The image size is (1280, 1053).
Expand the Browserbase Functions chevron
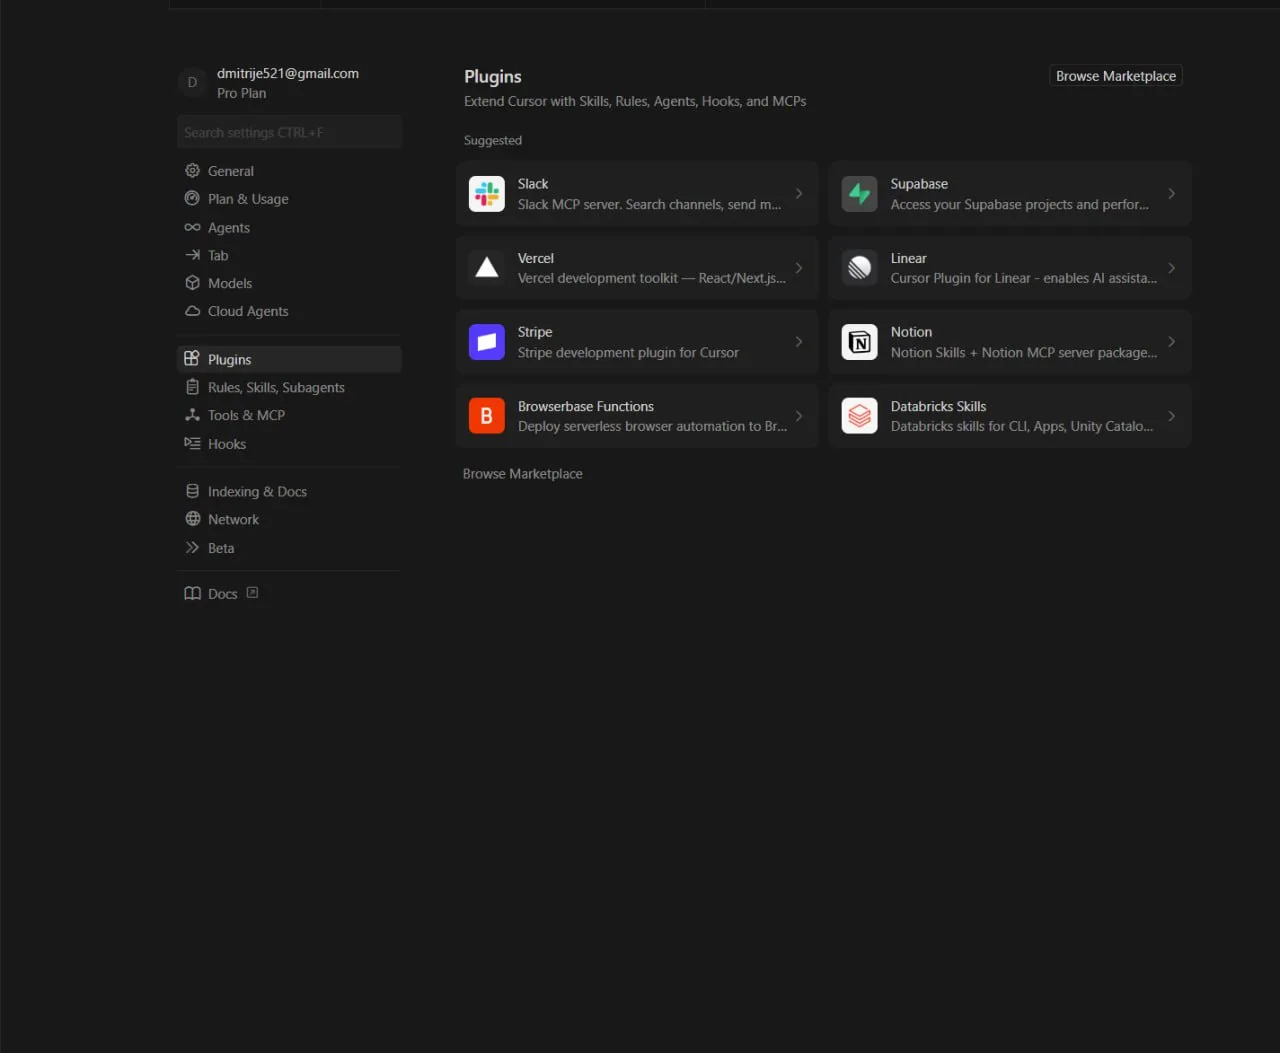799,416
